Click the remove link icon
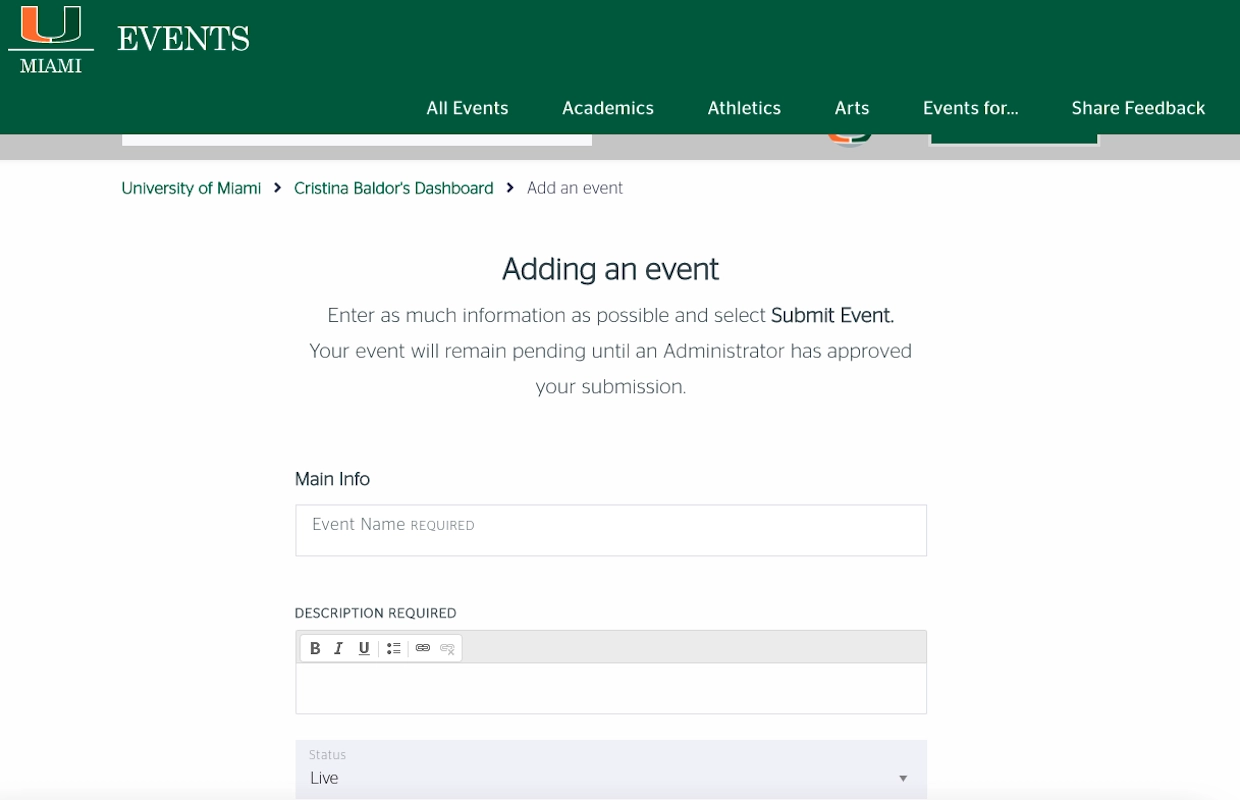Image resolution: width=1240 pixels, height=800 pixels. [x=447, y=648]
